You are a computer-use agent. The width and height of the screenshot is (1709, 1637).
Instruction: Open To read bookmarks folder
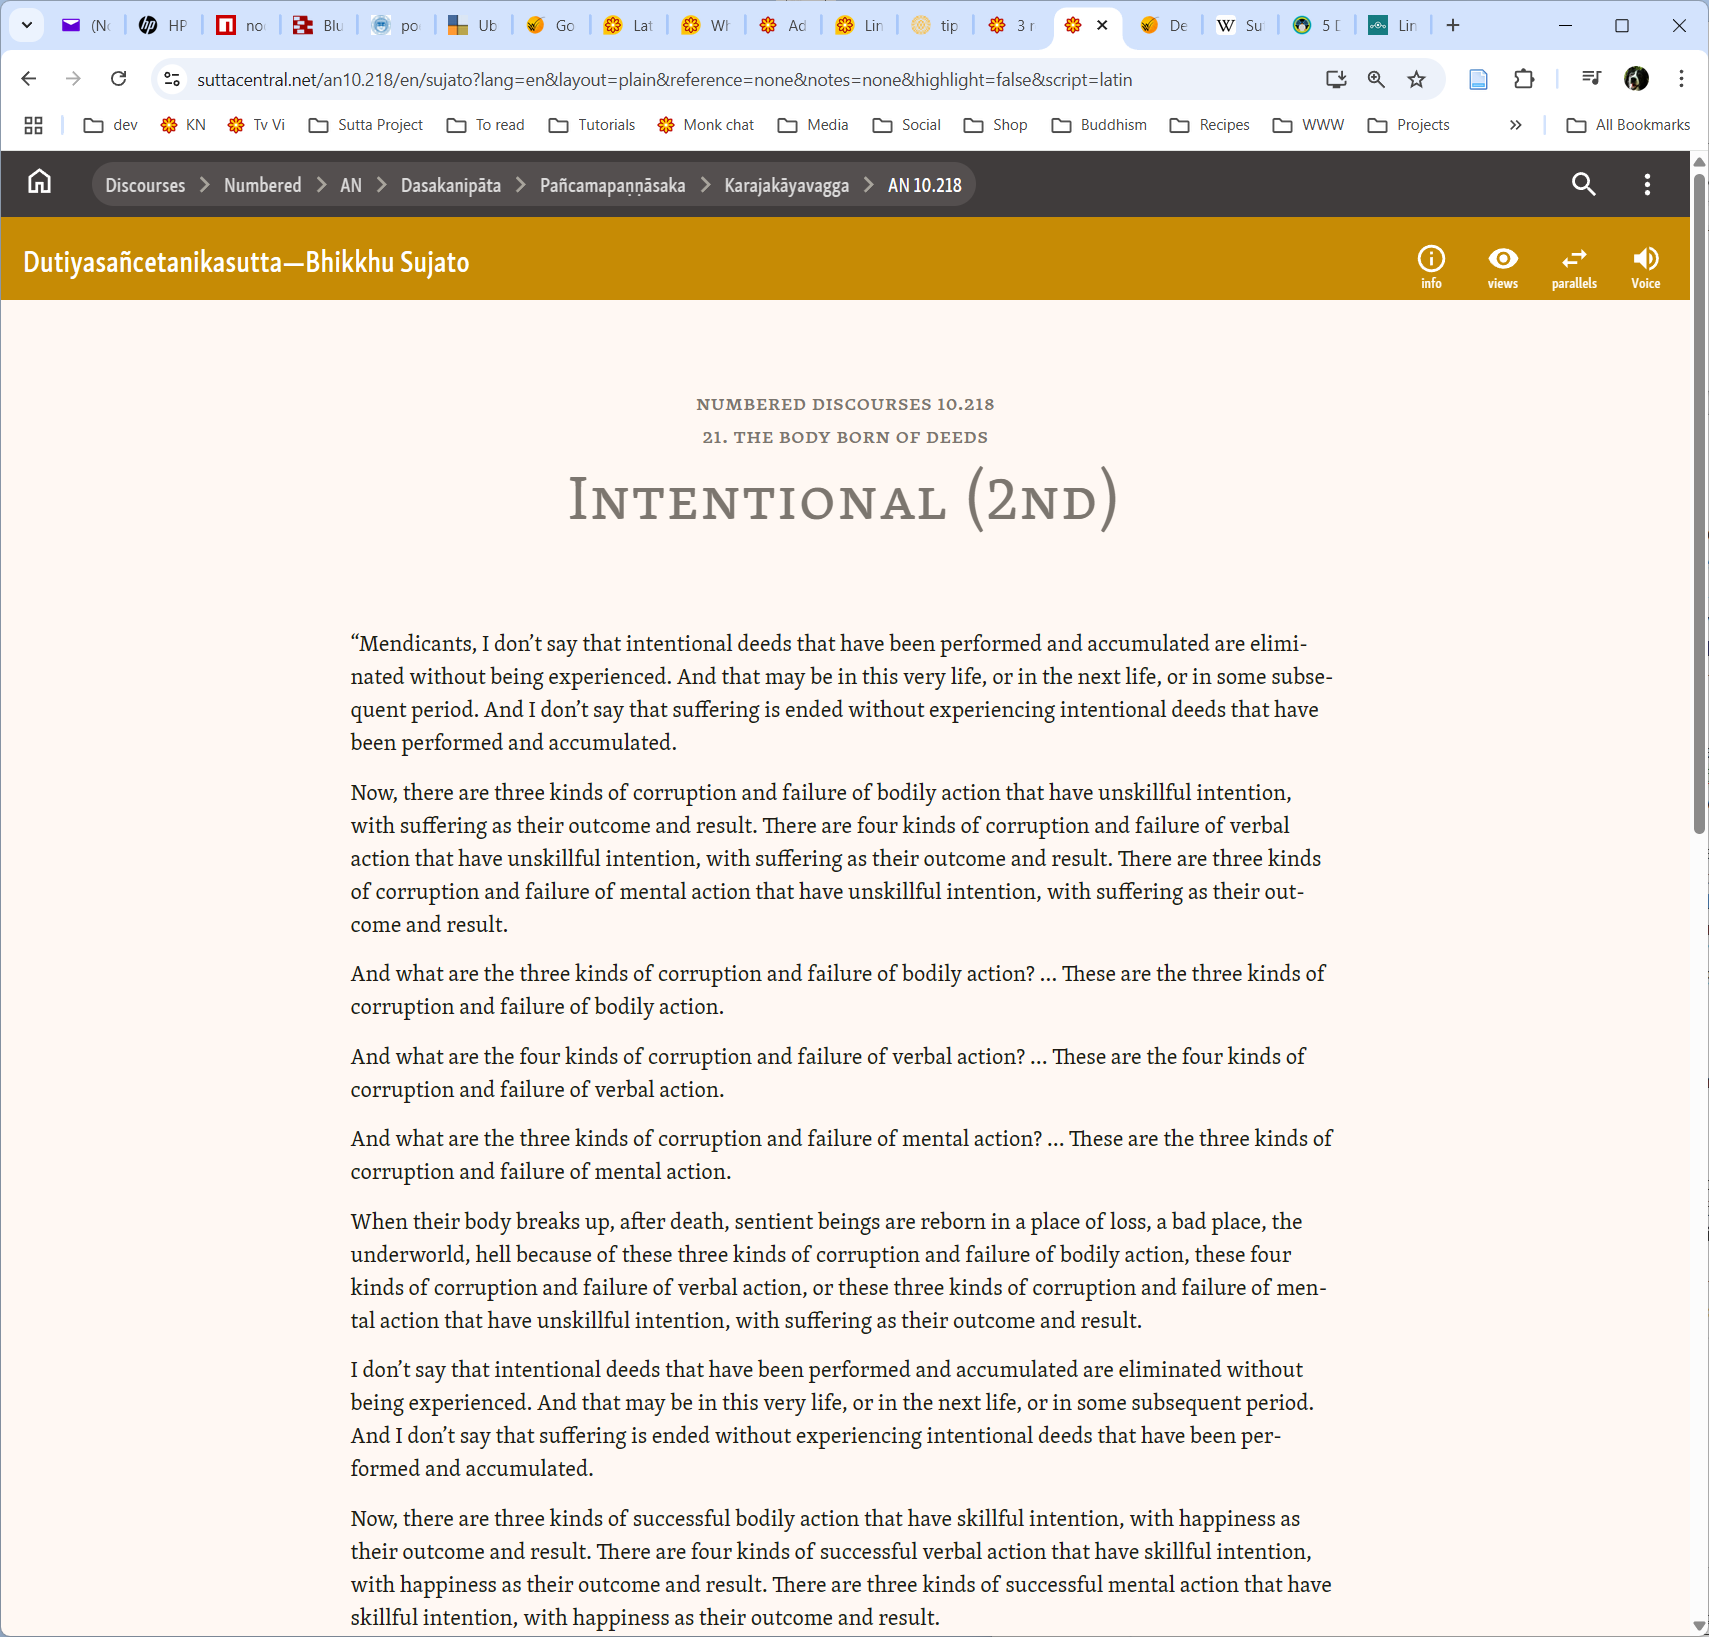coord(486,125)
